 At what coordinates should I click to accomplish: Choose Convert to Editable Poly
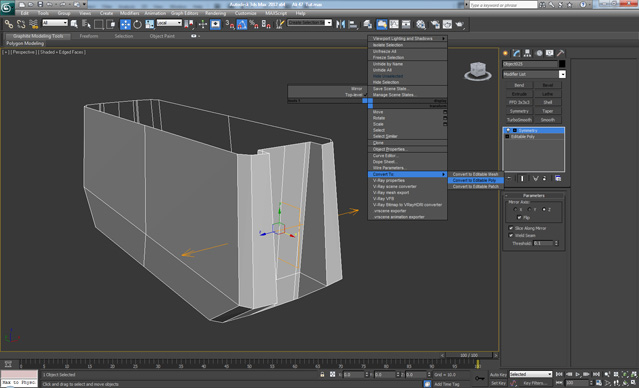pyautogui.click(x=476, y=180)
